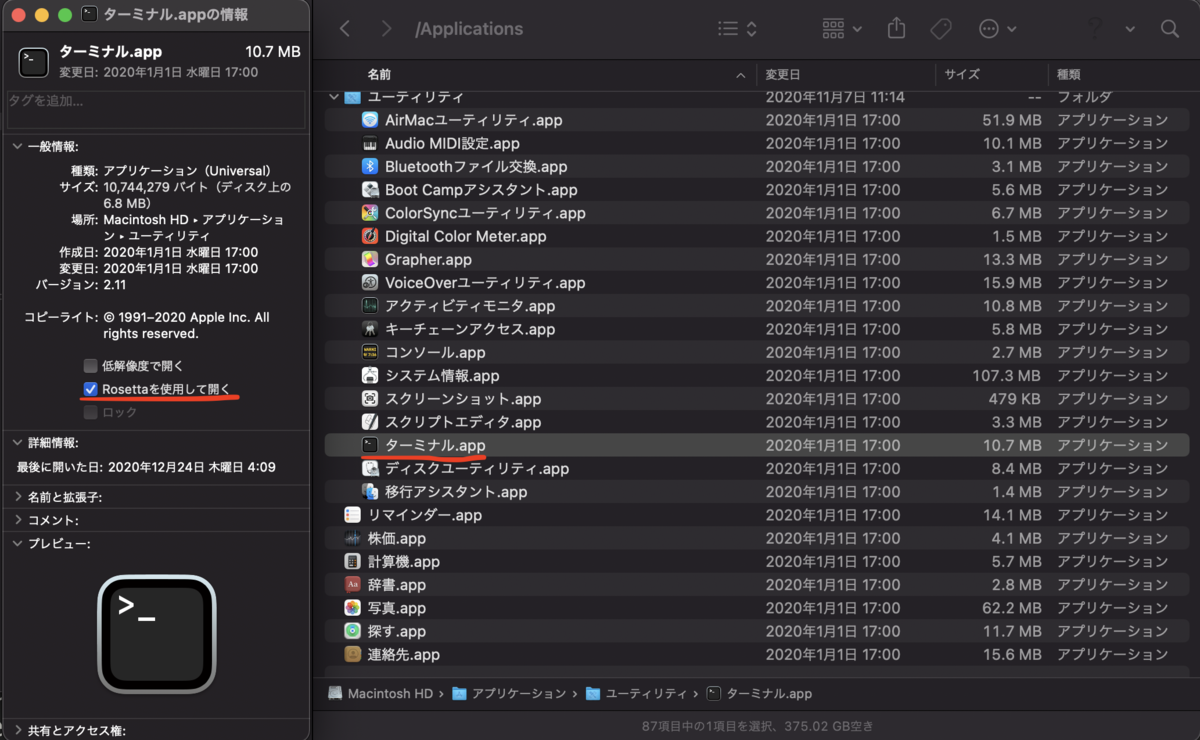Click the アクティビティモニタ.app icon
This screenshot has height=740, width=1200.
tap(370, 306)
